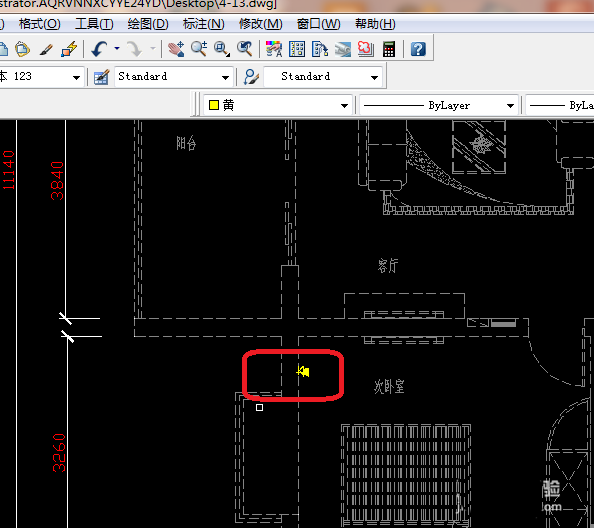Open the 绘图(D) menu
The width and height of the screenshot is (594, 528).
[148, 24]
